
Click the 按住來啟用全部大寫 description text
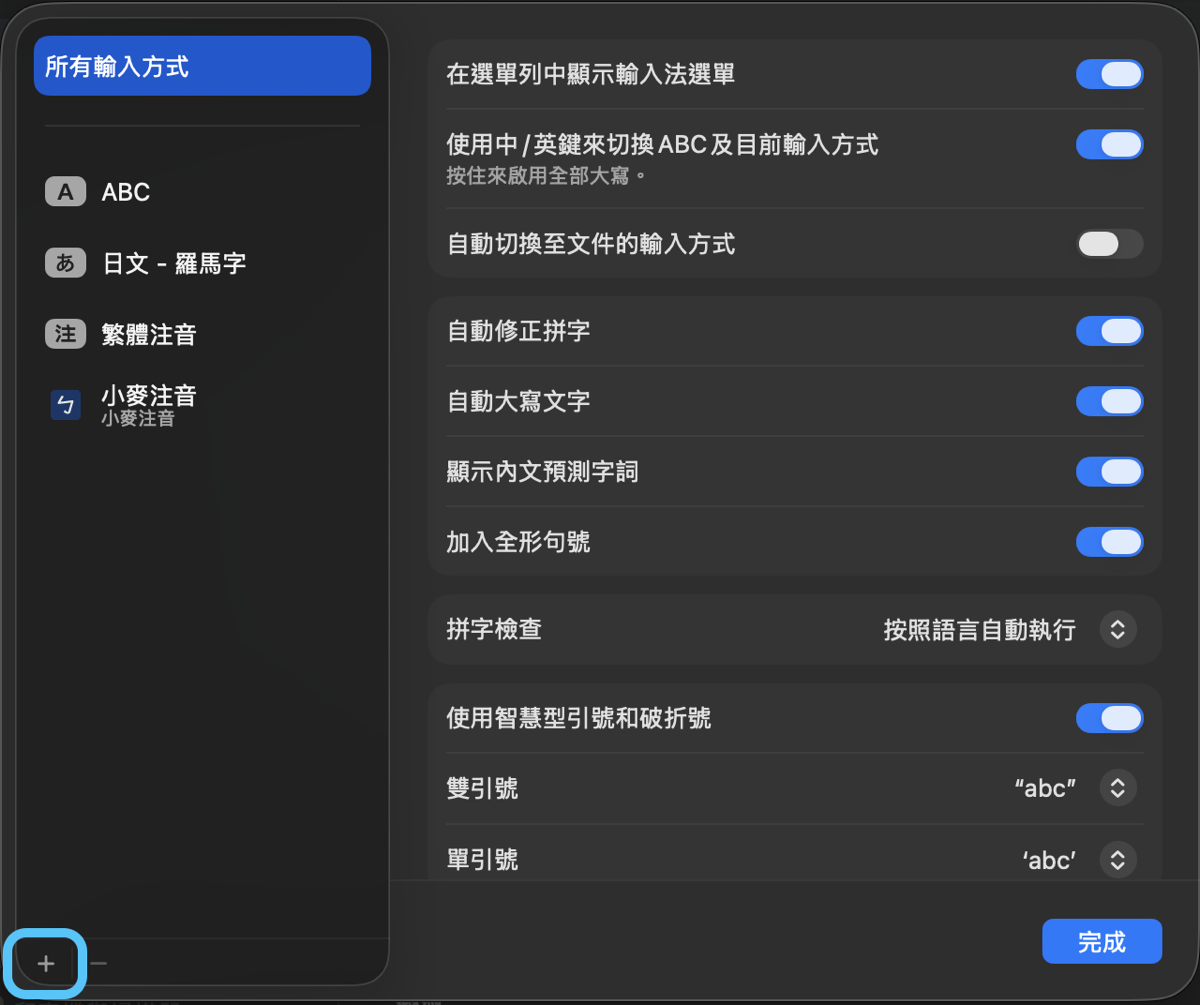(x=547, y=177)
